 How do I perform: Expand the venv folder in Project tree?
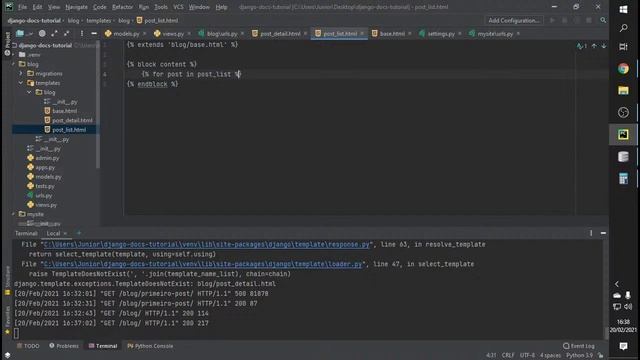tap(13, 55)
